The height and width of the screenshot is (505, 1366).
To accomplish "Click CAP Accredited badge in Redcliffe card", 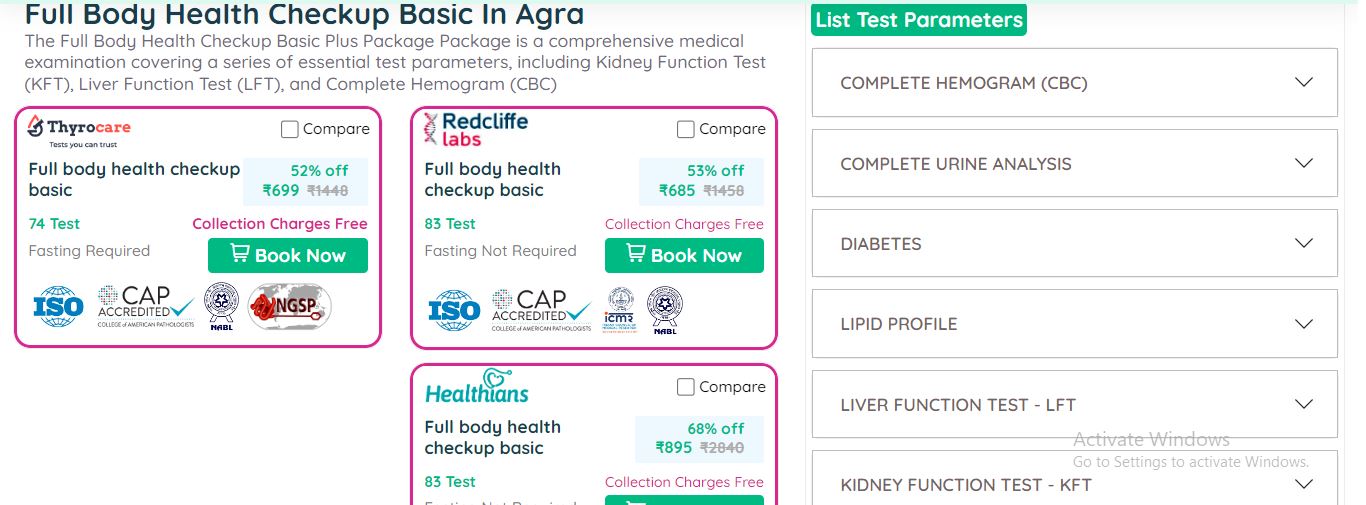I will [x=540, y=309].
